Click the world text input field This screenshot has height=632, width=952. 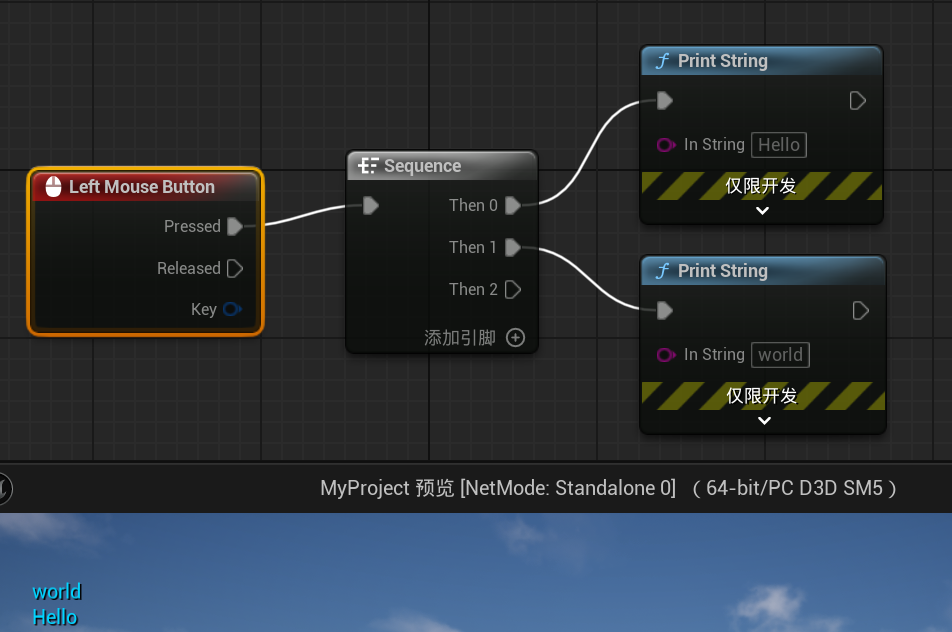tap(780, 355)
